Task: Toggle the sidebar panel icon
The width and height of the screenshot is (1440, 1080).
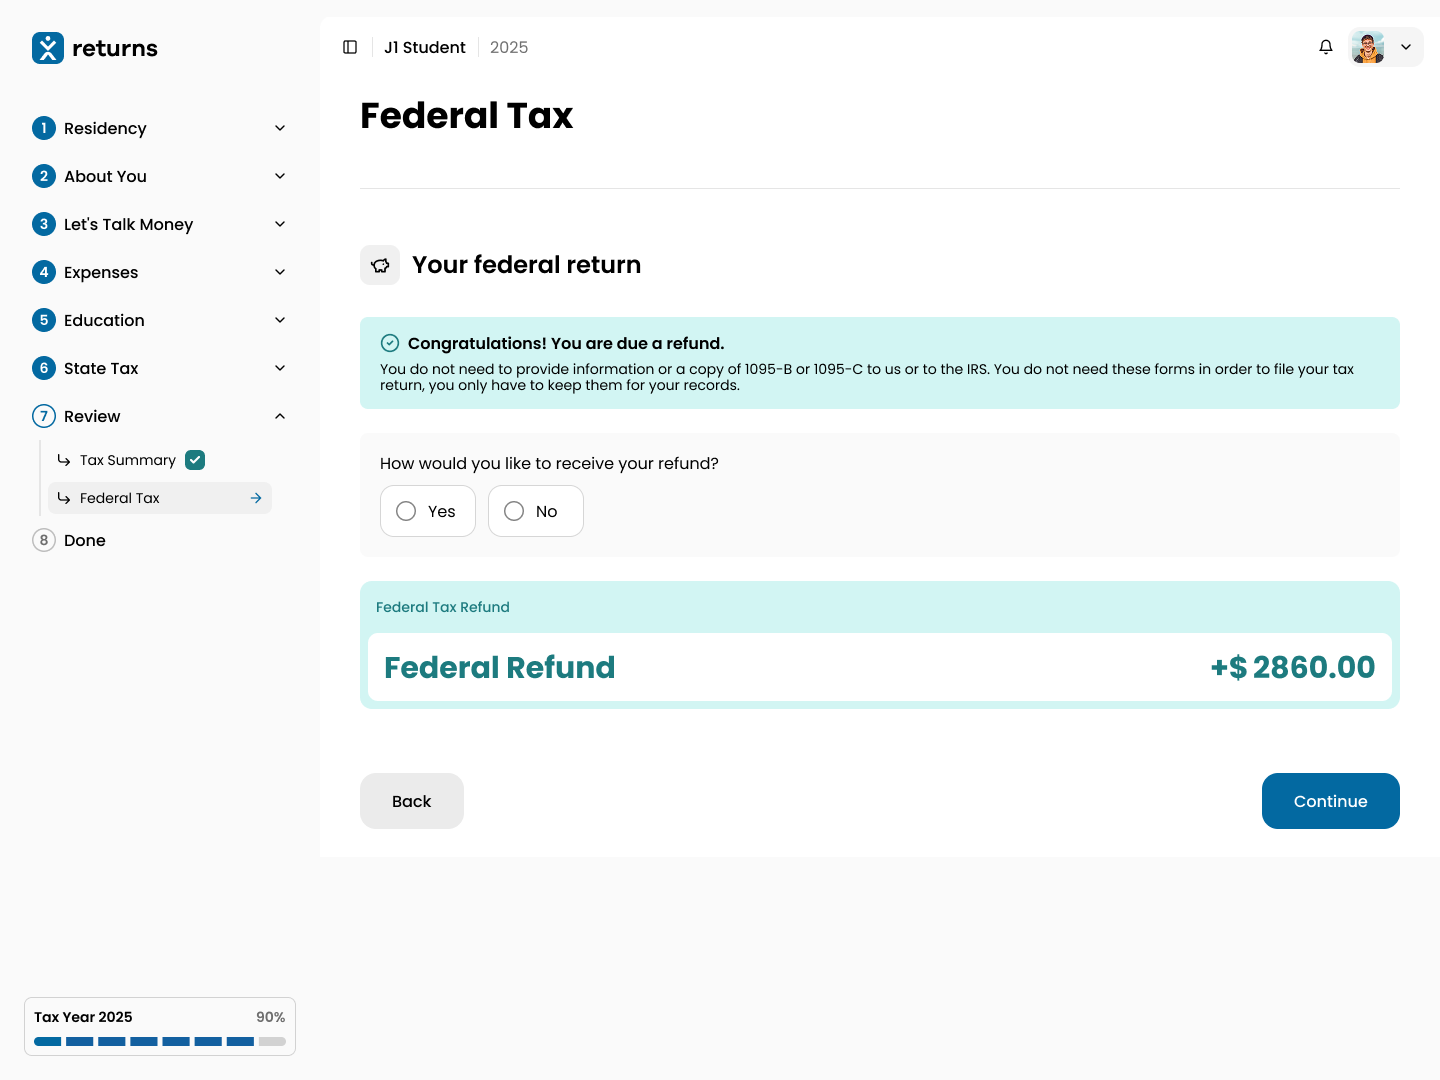Action: click(350, 47)
